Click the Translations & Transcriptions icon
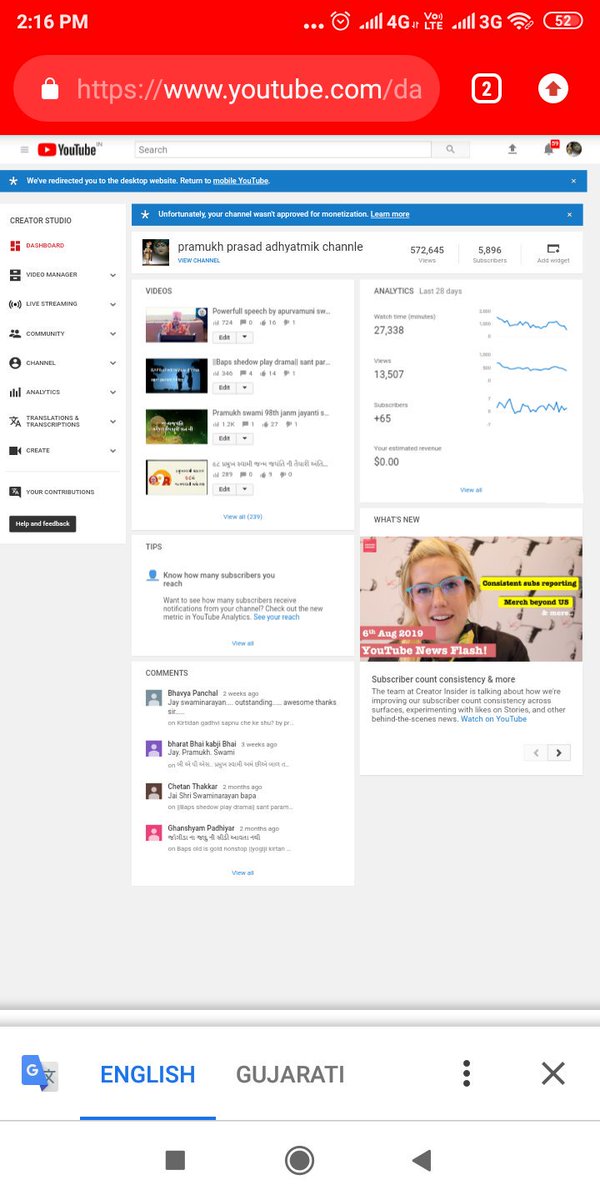 (15, 421)
